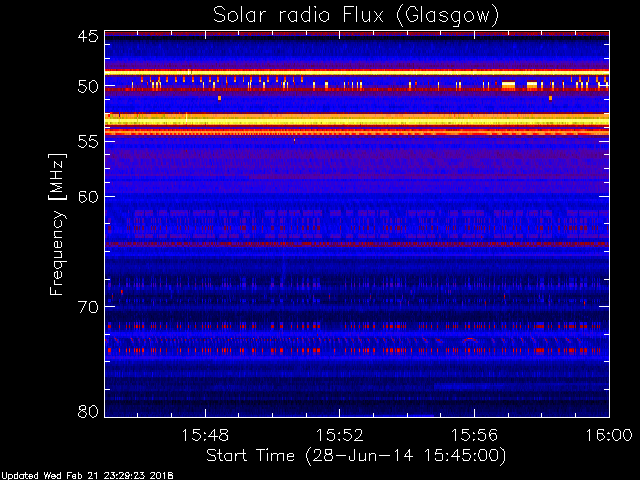Click the '15:56' time tick label
The image size is (640, 480).
point(474,435)
